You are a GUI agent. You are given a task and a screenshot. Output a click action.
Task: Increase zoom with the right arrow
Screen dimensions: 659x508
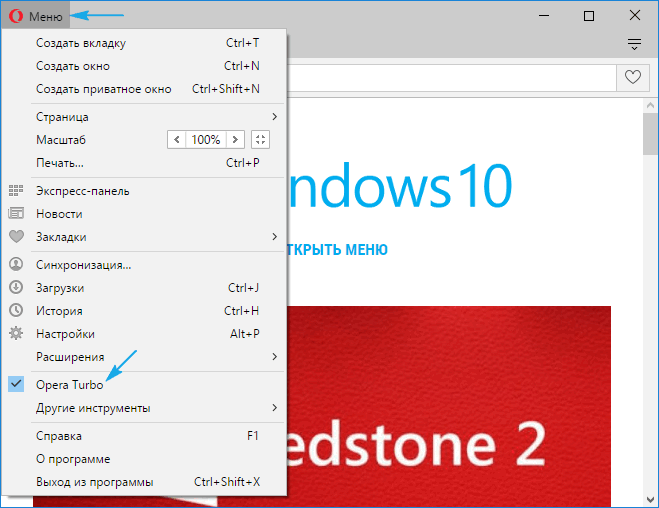tap(235, 140)
